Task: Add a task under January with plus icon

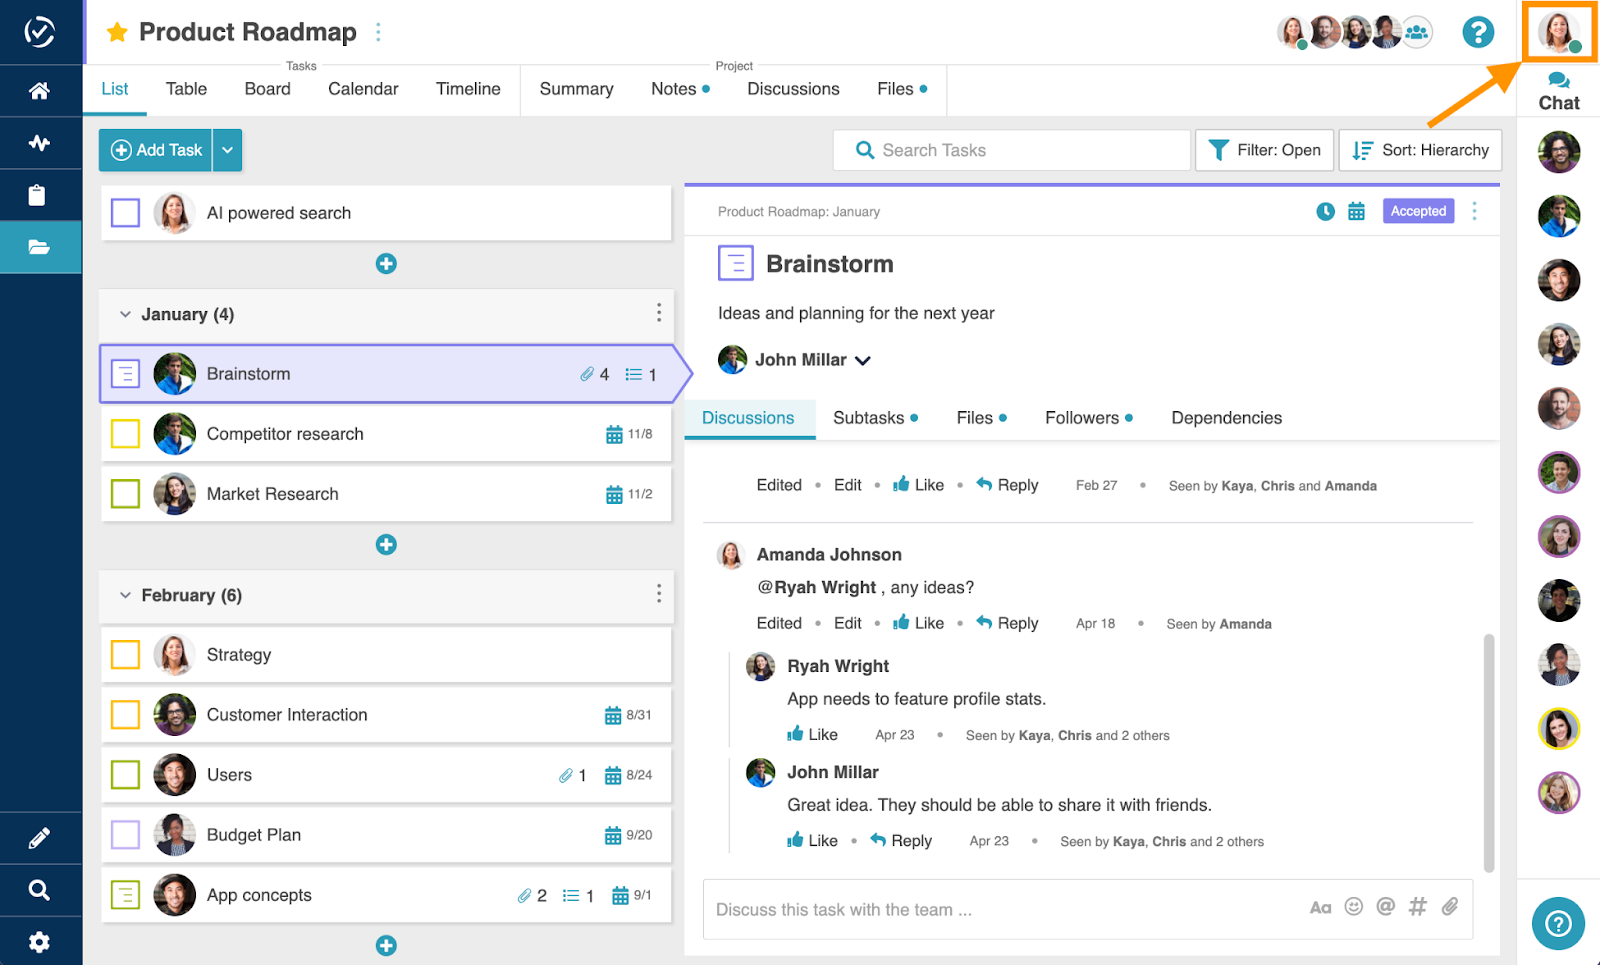Action: [386, 545]
